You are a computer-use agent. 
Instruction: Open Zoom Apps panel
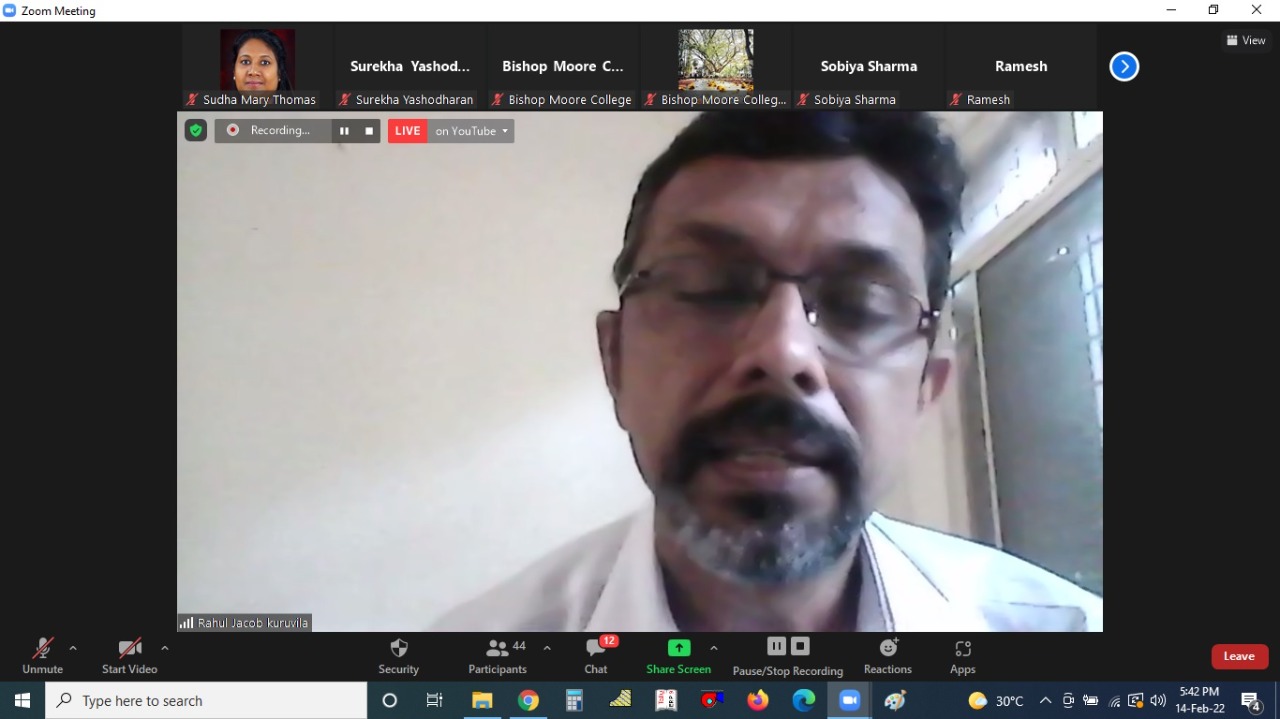click(963, 656)
